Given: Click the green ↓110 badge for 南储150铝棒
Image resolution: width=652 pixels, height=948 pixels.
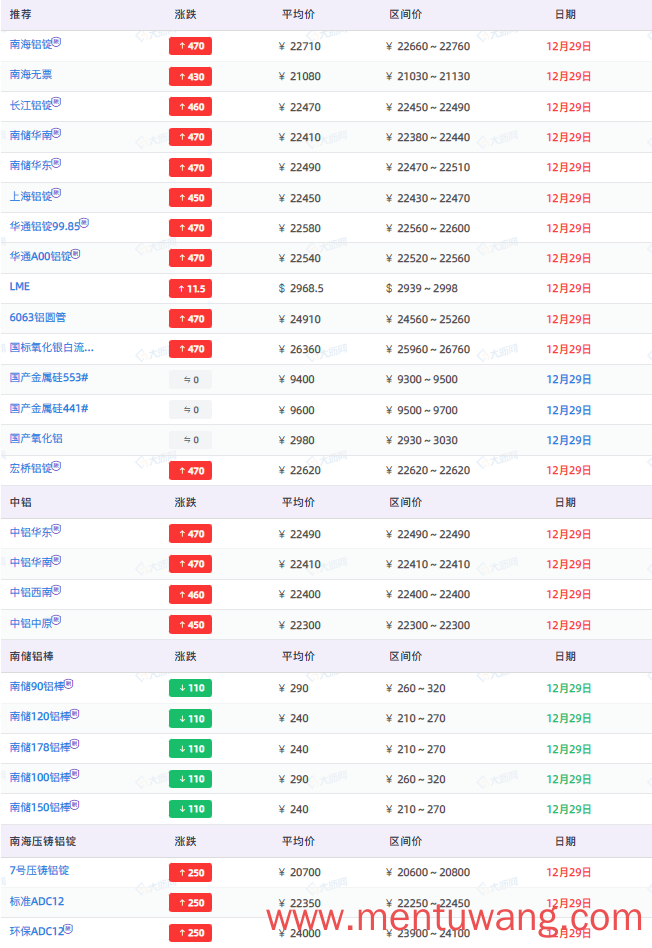Looking at the screenshot, I should click(191, 809).
